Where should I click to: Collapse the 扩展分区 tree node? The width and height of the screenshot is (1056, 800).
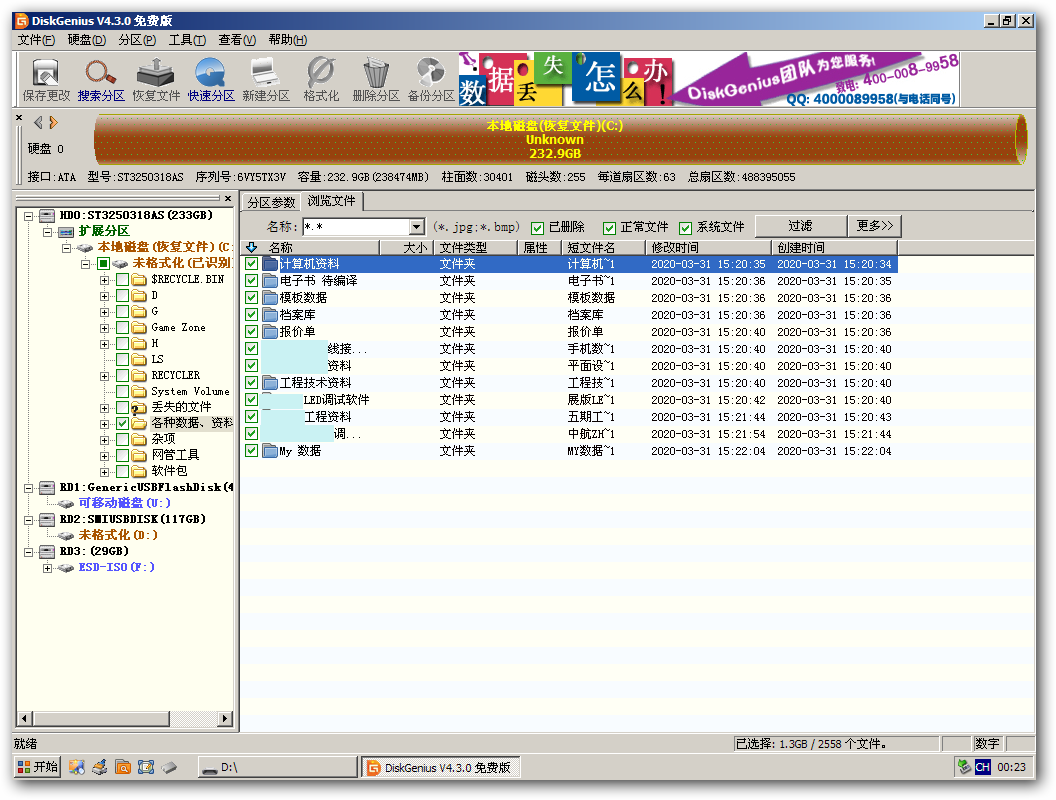pyautogui.click(x=47, y=232)
